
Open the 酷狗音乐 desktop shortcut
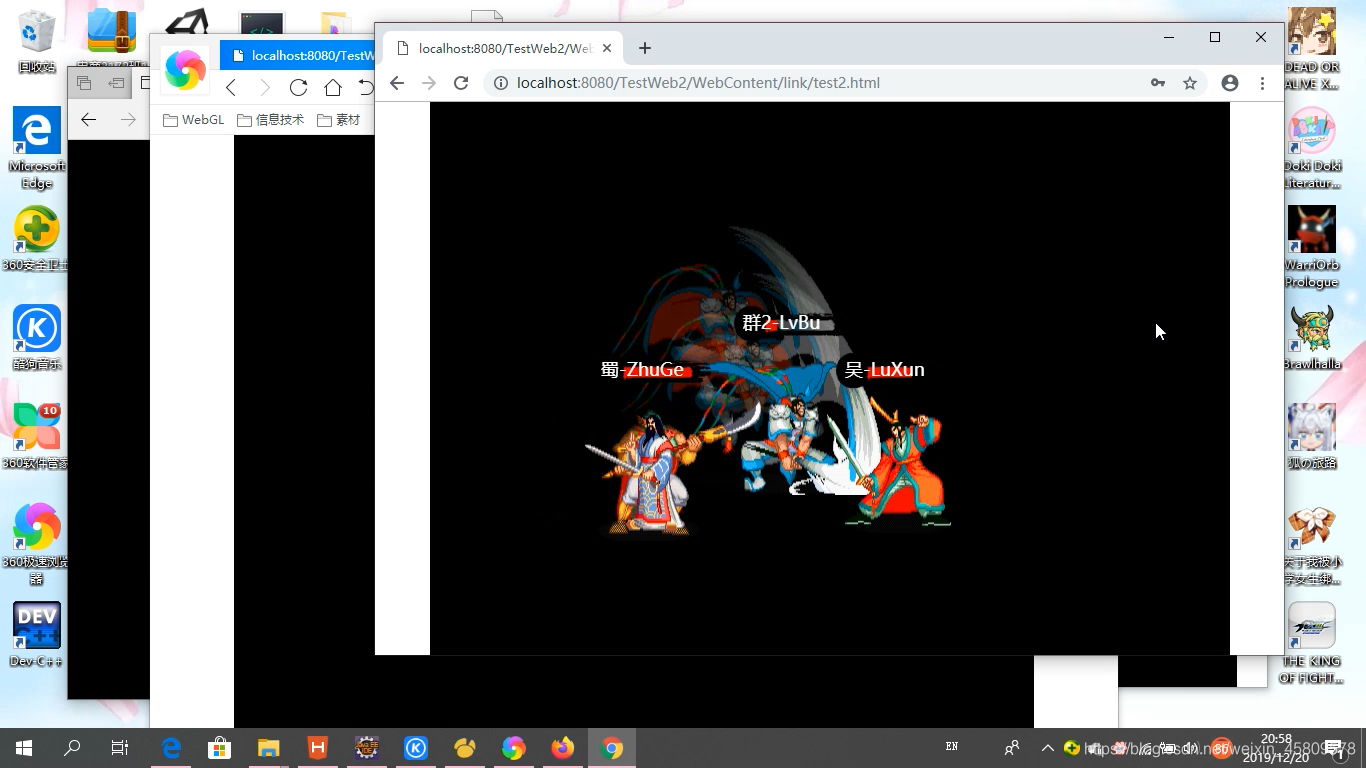coord(37,337)
